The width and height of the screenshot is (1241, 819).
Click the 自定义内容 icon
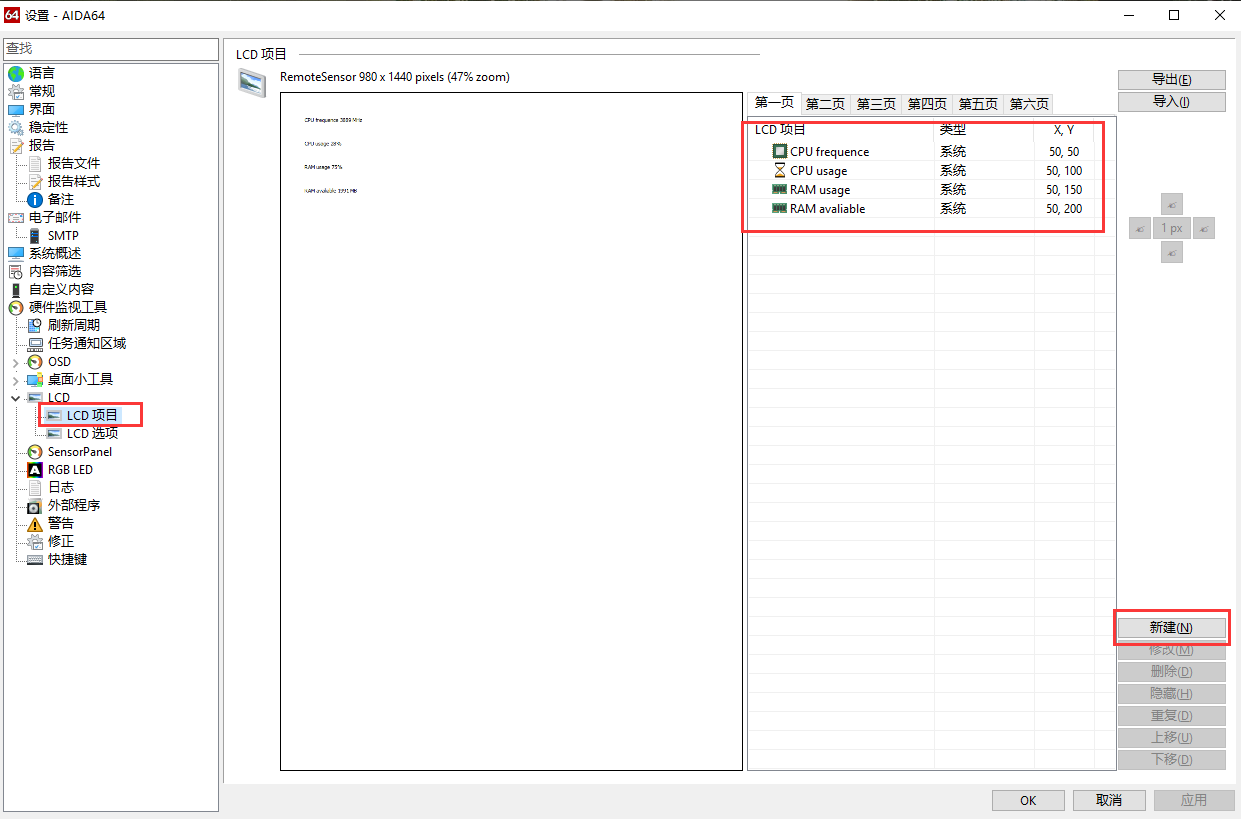[x=15, y=289]
